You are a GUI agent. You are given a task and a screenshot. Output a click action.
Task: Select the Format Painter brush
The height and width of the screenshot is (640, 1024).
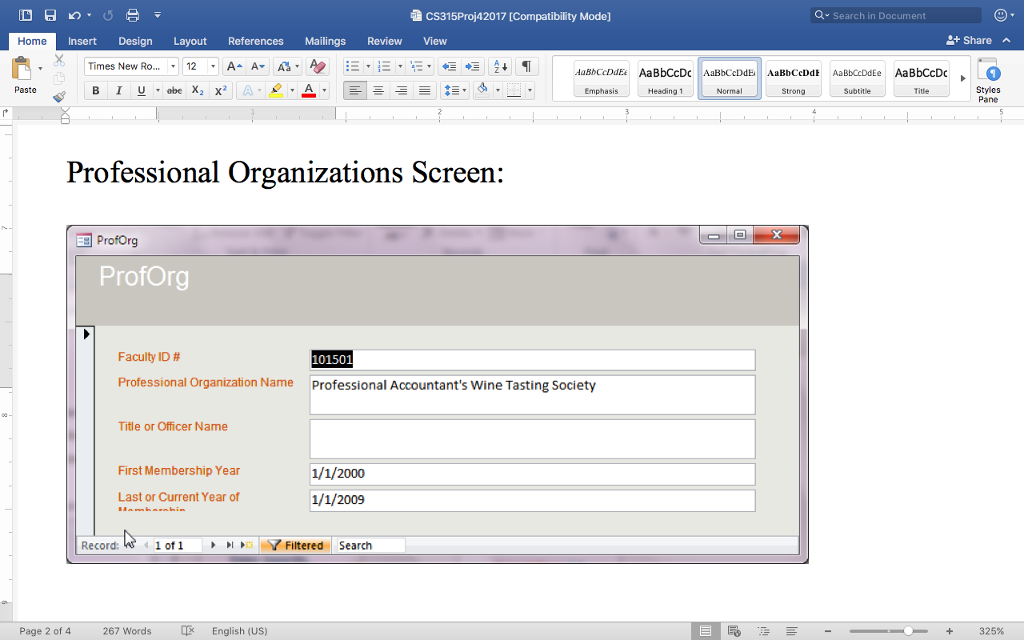pyautogui.click(x=59, y=97)
